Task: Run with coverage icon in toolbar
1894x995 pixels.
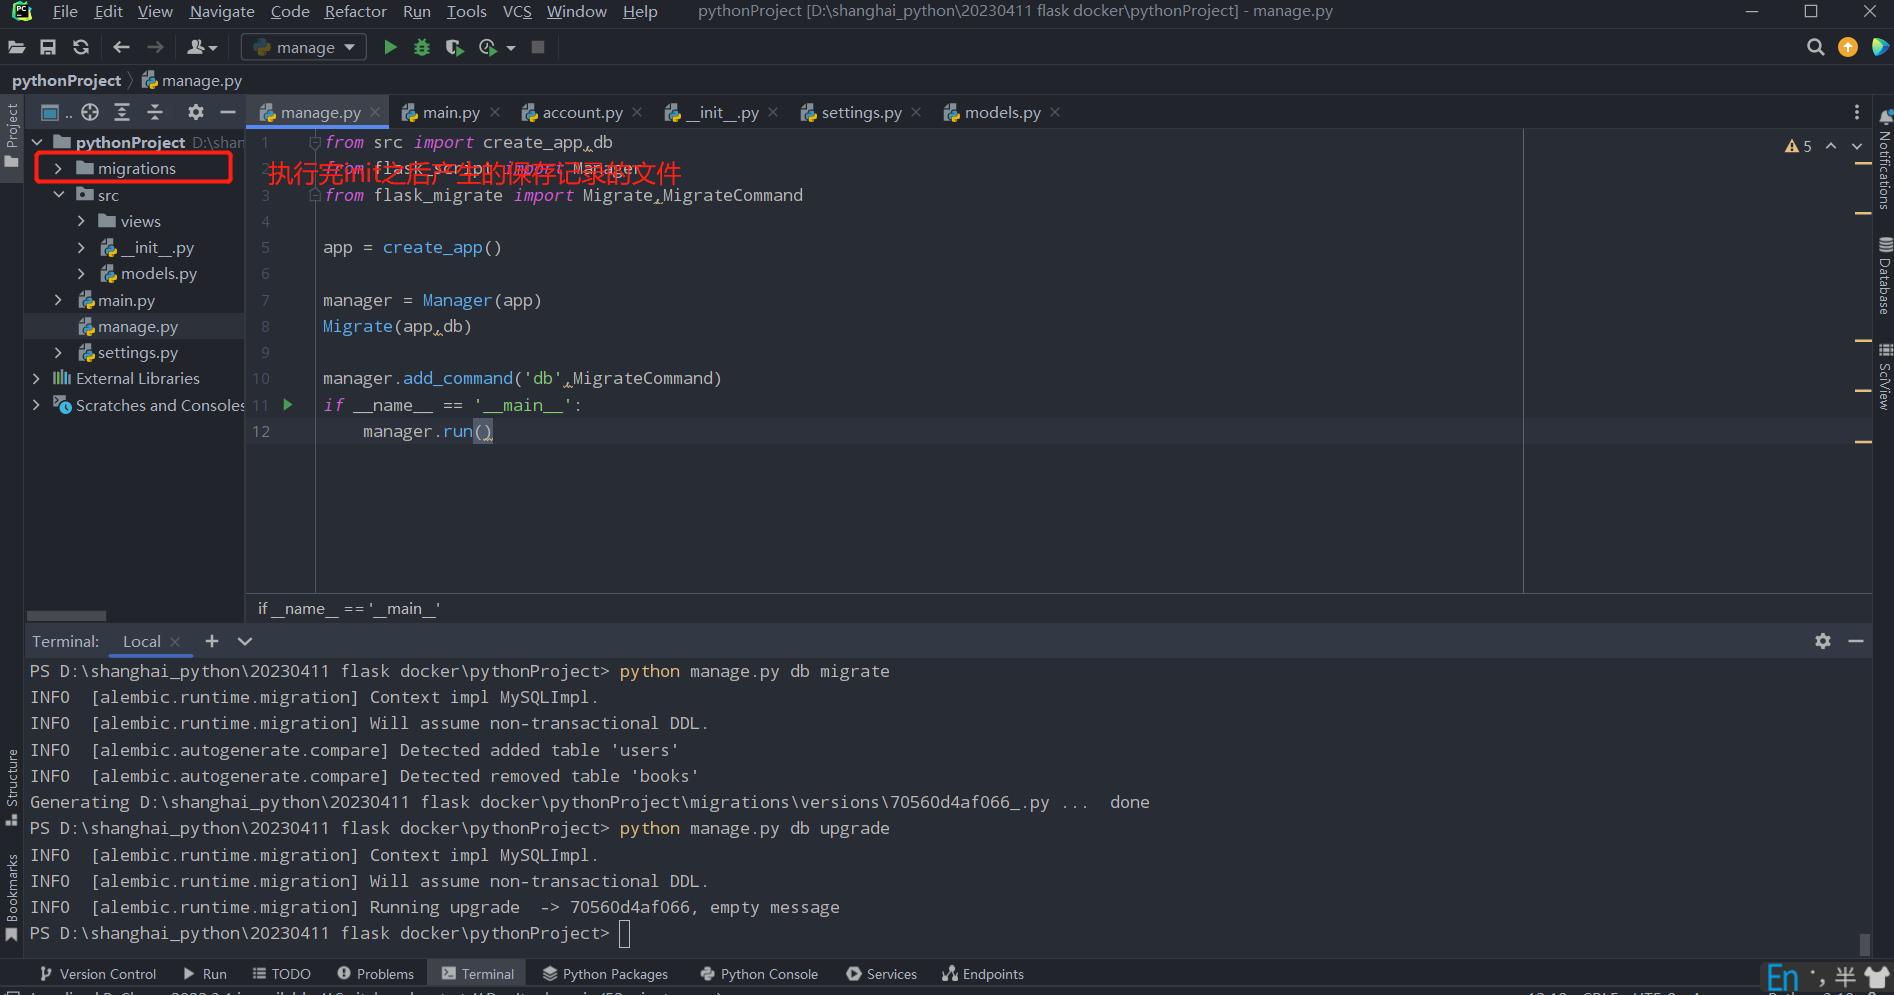Action: [454, 47]
